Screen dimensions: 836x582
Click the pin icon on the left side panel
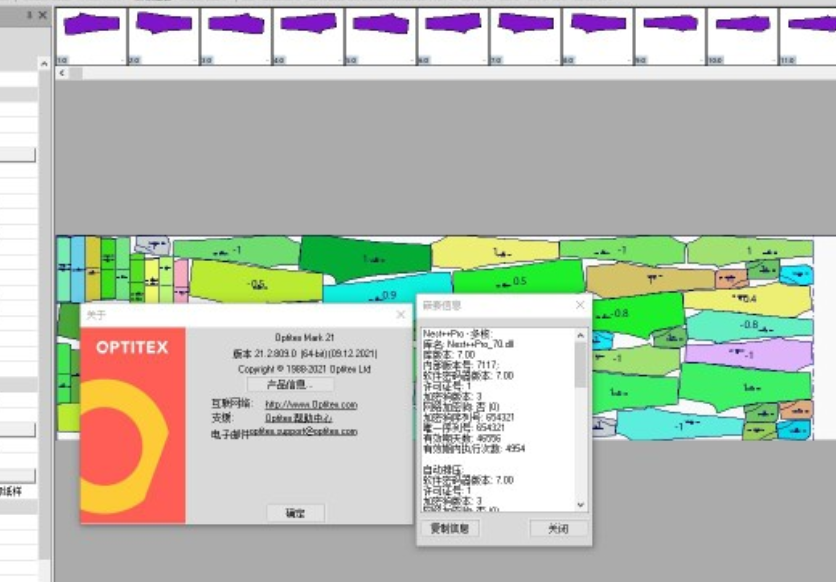[x=30, y=15]
